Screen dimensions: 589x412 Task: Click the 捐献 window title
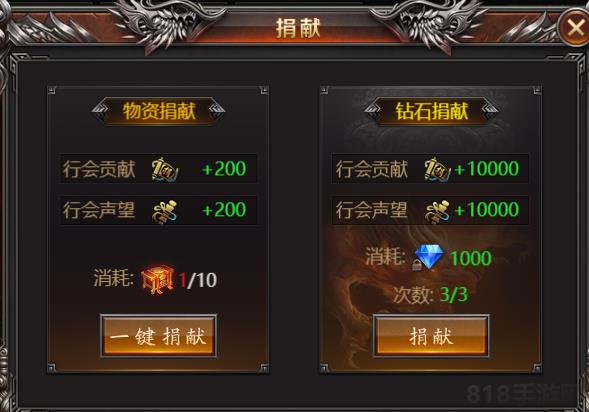point(298,28)
